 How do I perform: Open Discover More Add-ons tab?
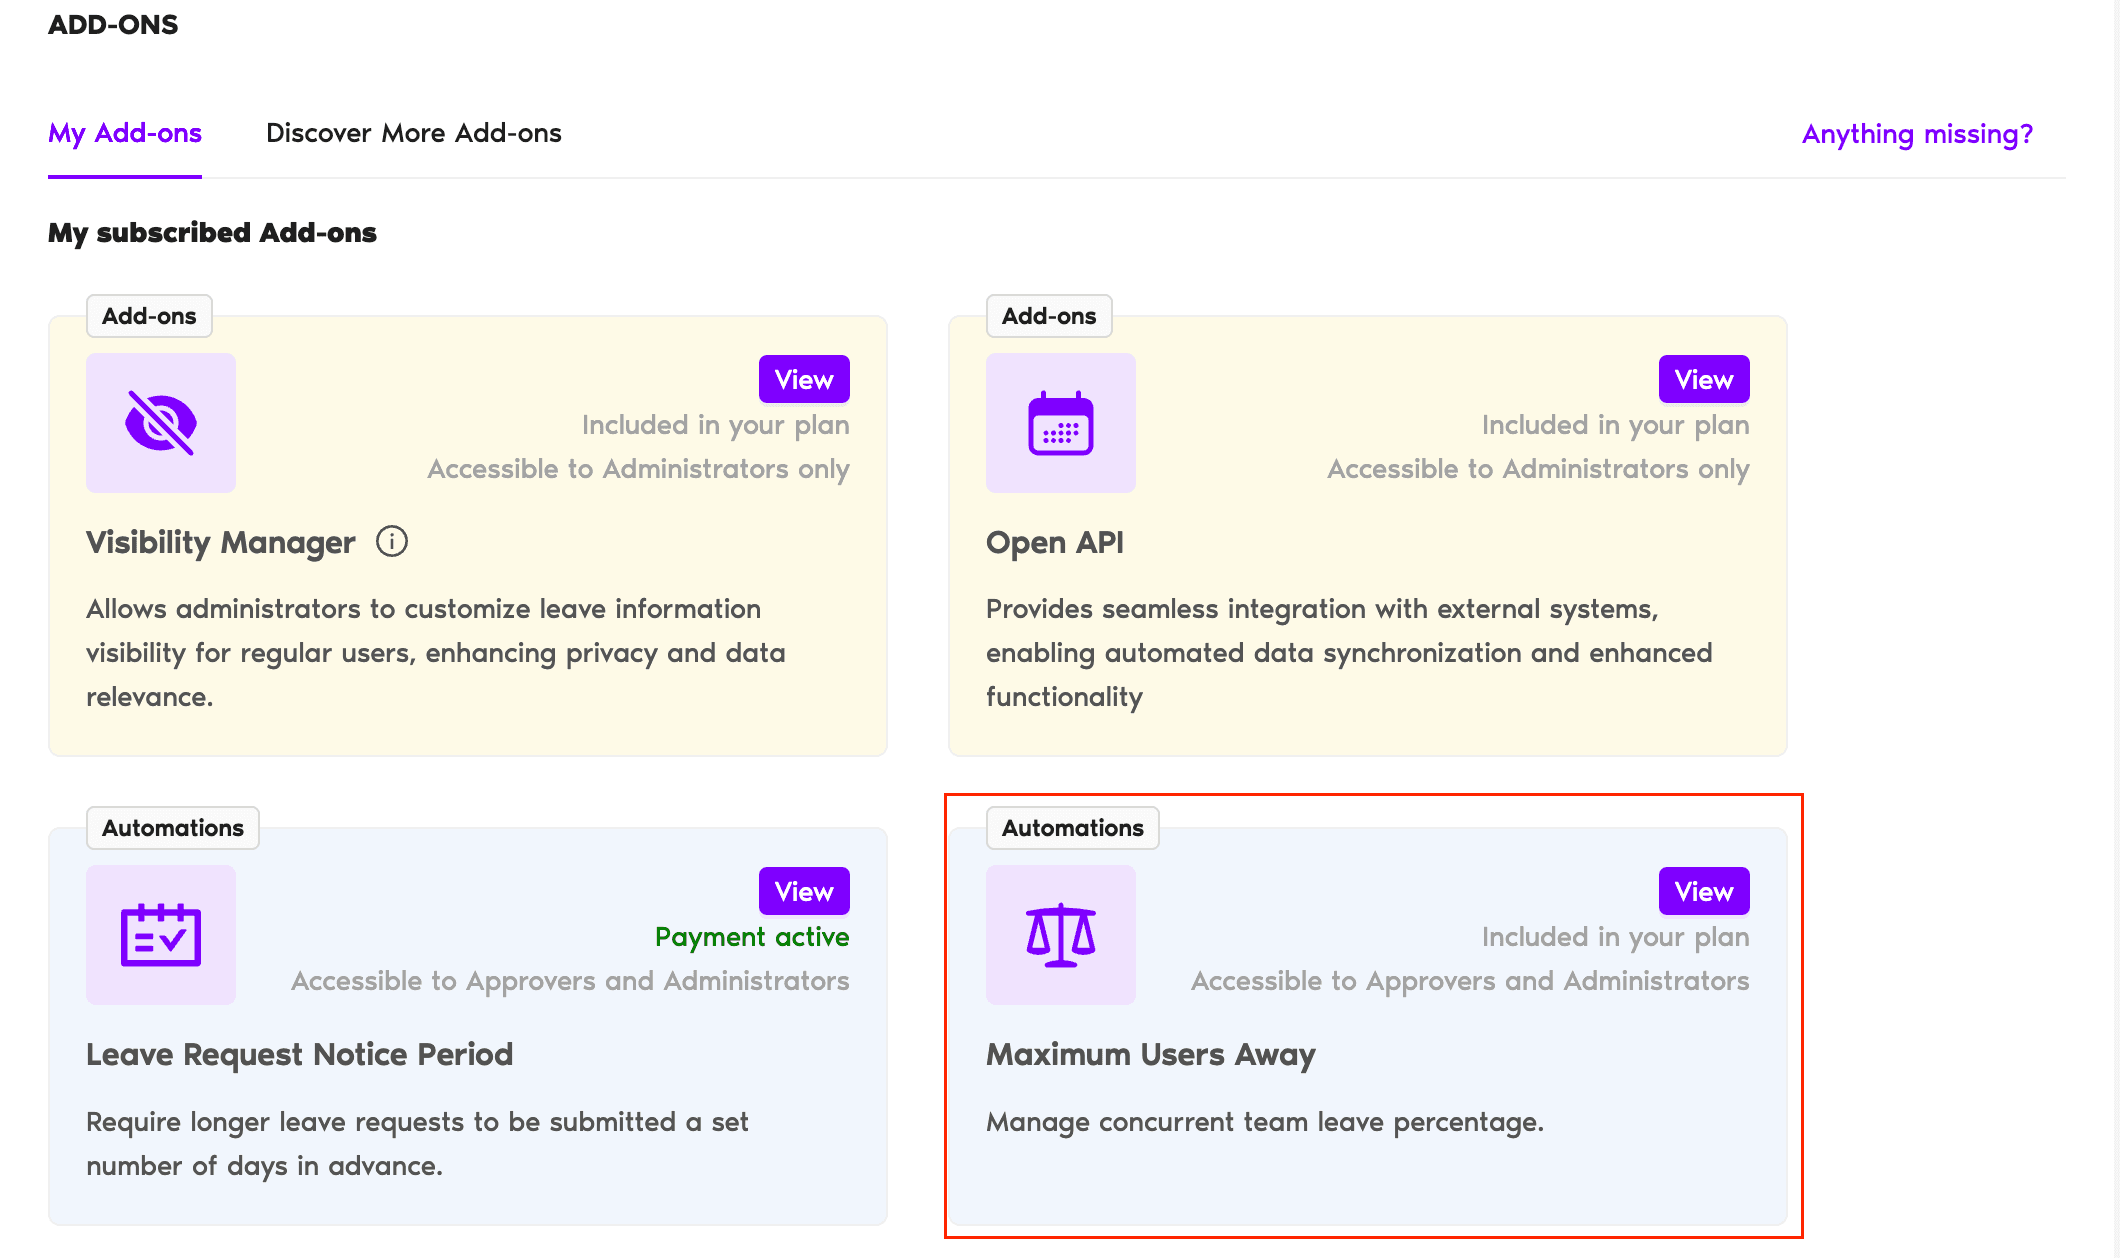tap(413, 133)
